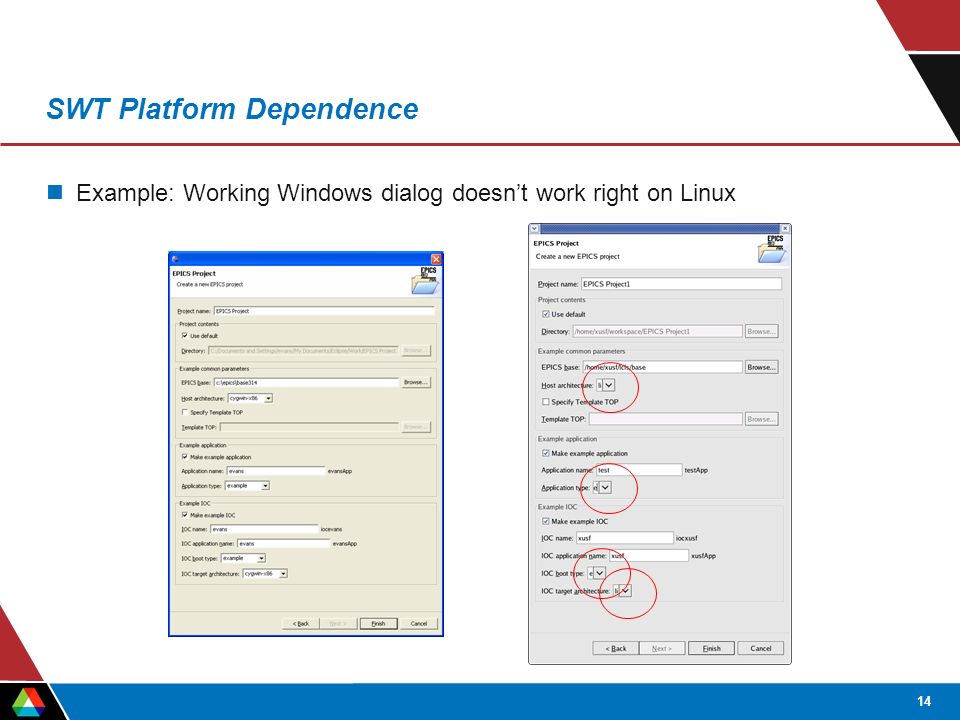The image size is (960, 720).
Task: Click IOC application name field, Linux dialog
Action: [649, 555]
